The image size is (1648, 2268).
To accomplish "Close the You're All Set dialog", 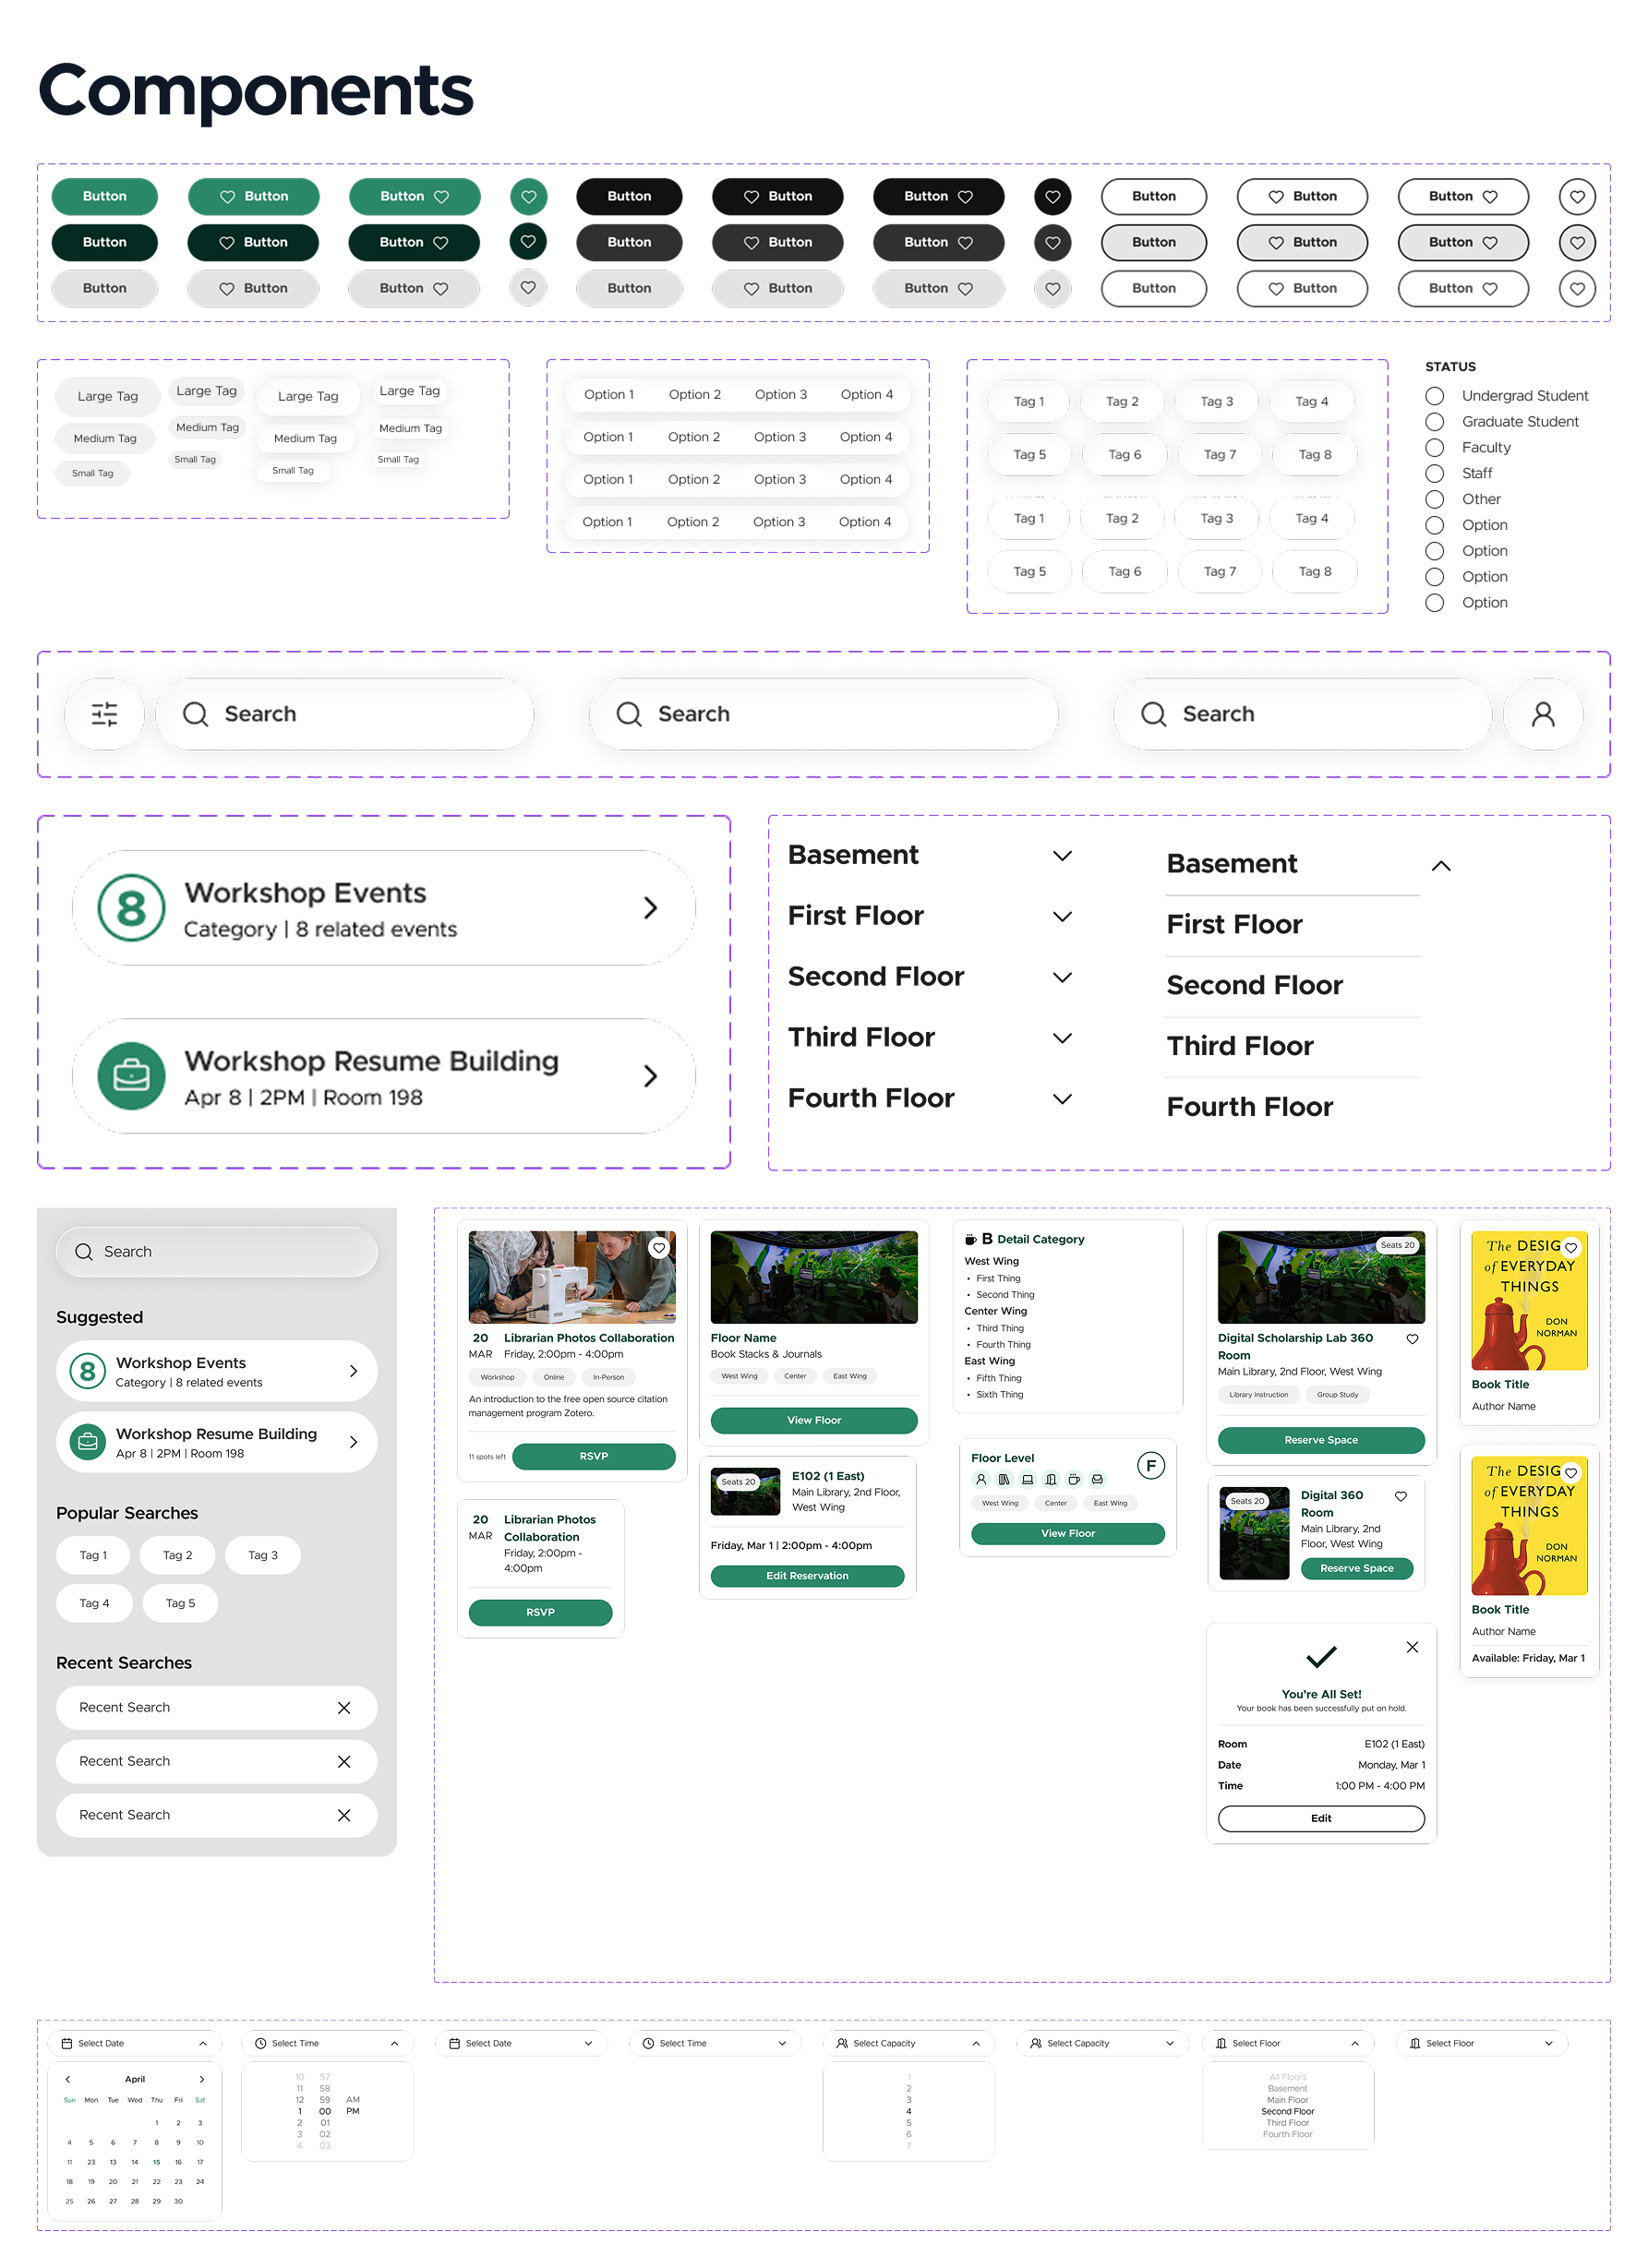I will pyautogui.click(x=1412, y=1647).
